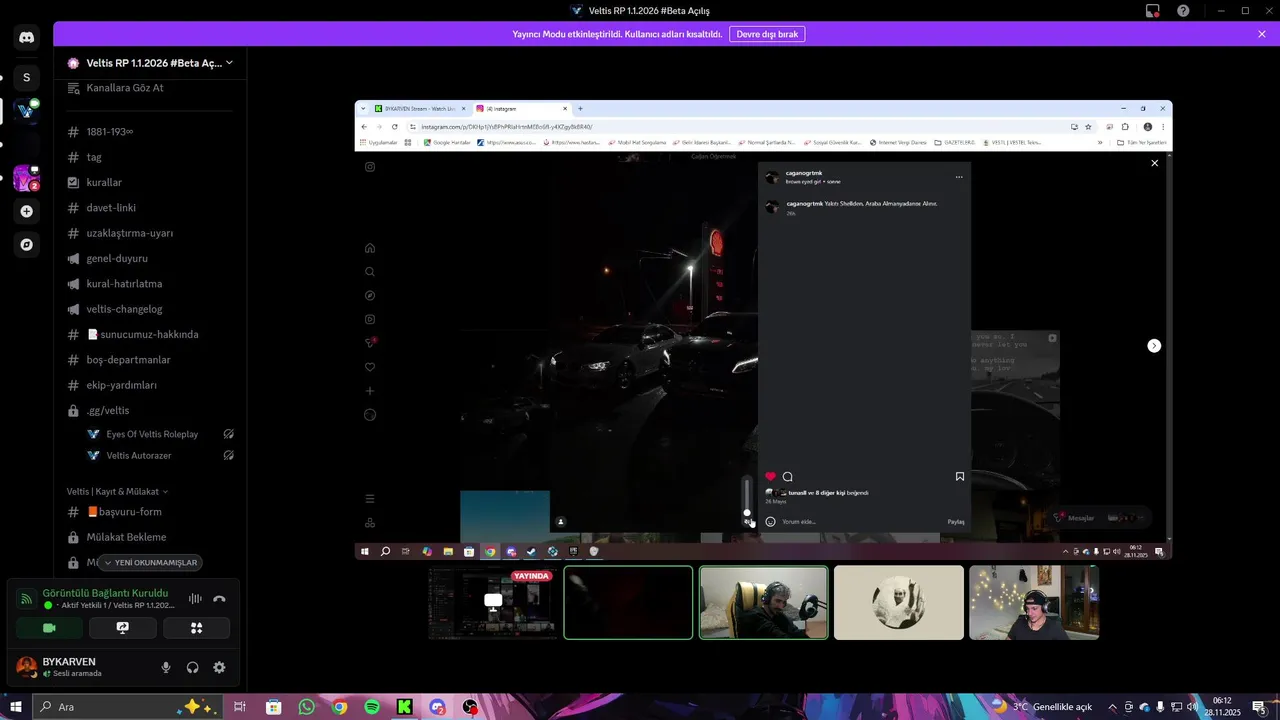Click next arrow in streamed Instagram post
Image resolution: width=1280 pixels, height=720 pixels.
1154,345
